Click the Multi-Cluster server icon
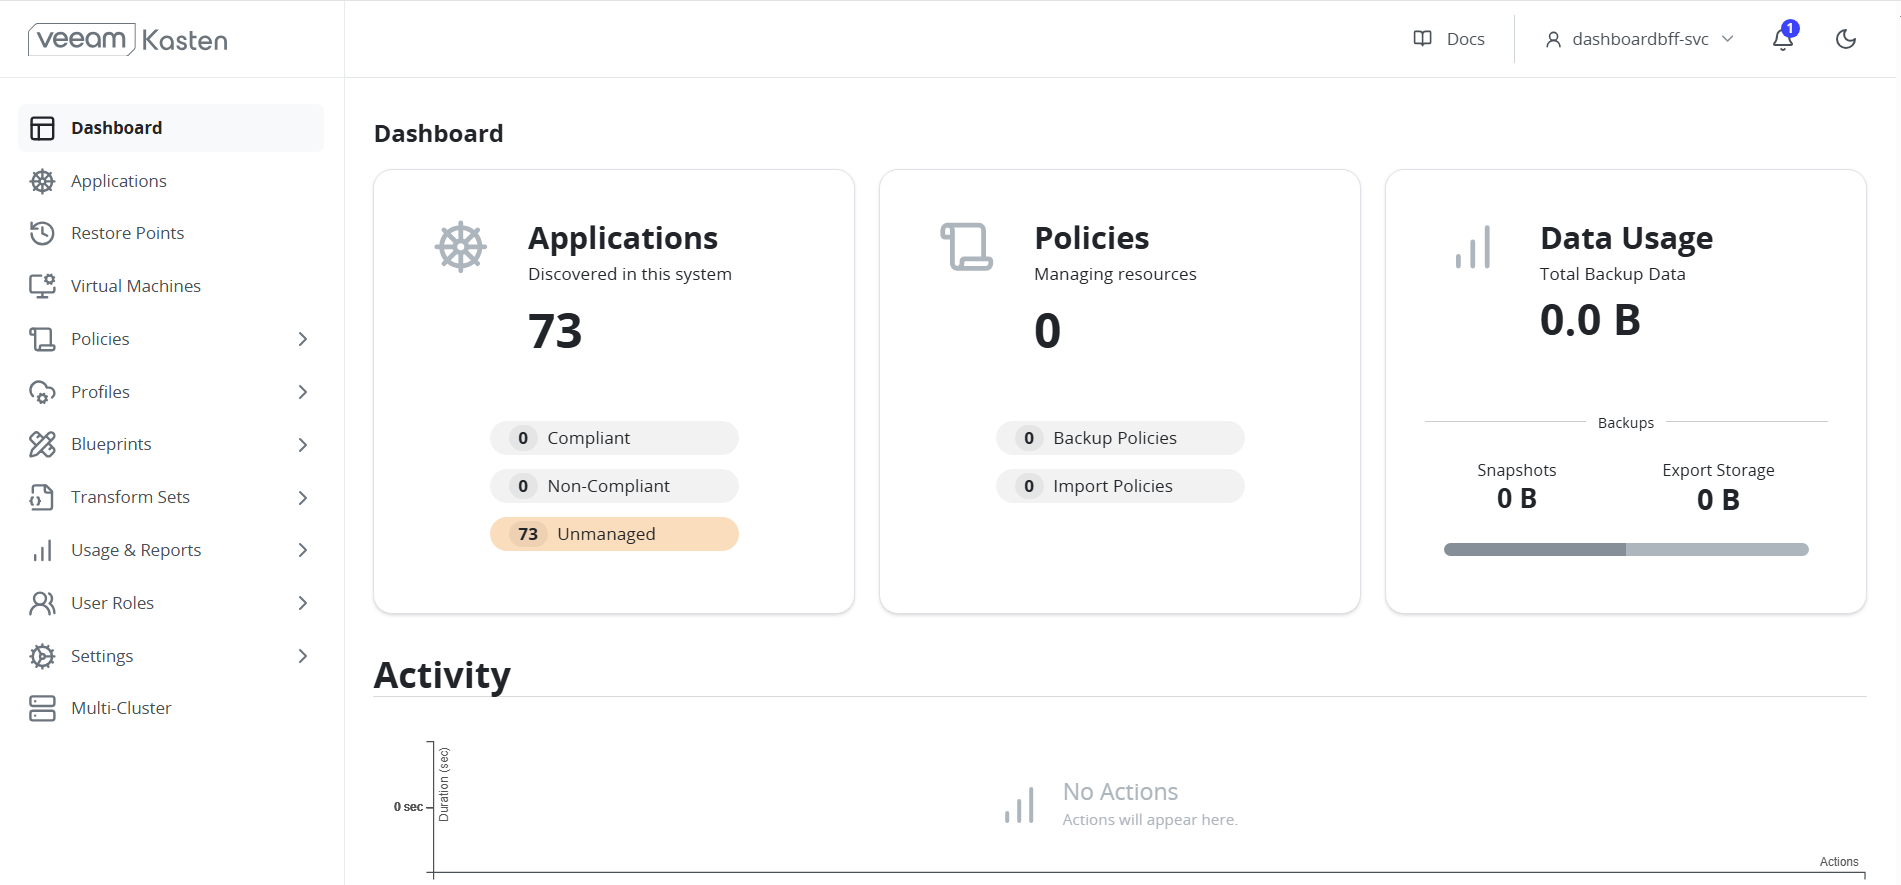The image size is (1901, 885). point(42,708)
